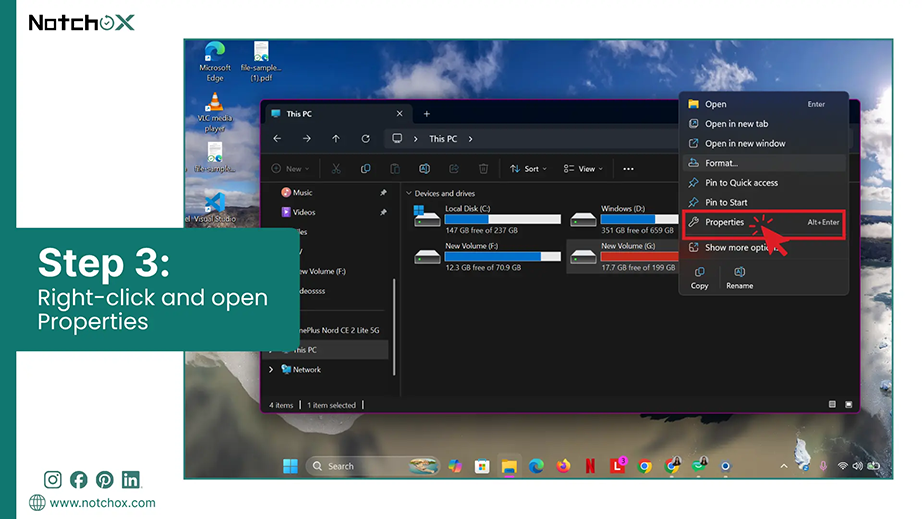Open Microsoft Edge desktop shortcut

click(x=215, y=62)
